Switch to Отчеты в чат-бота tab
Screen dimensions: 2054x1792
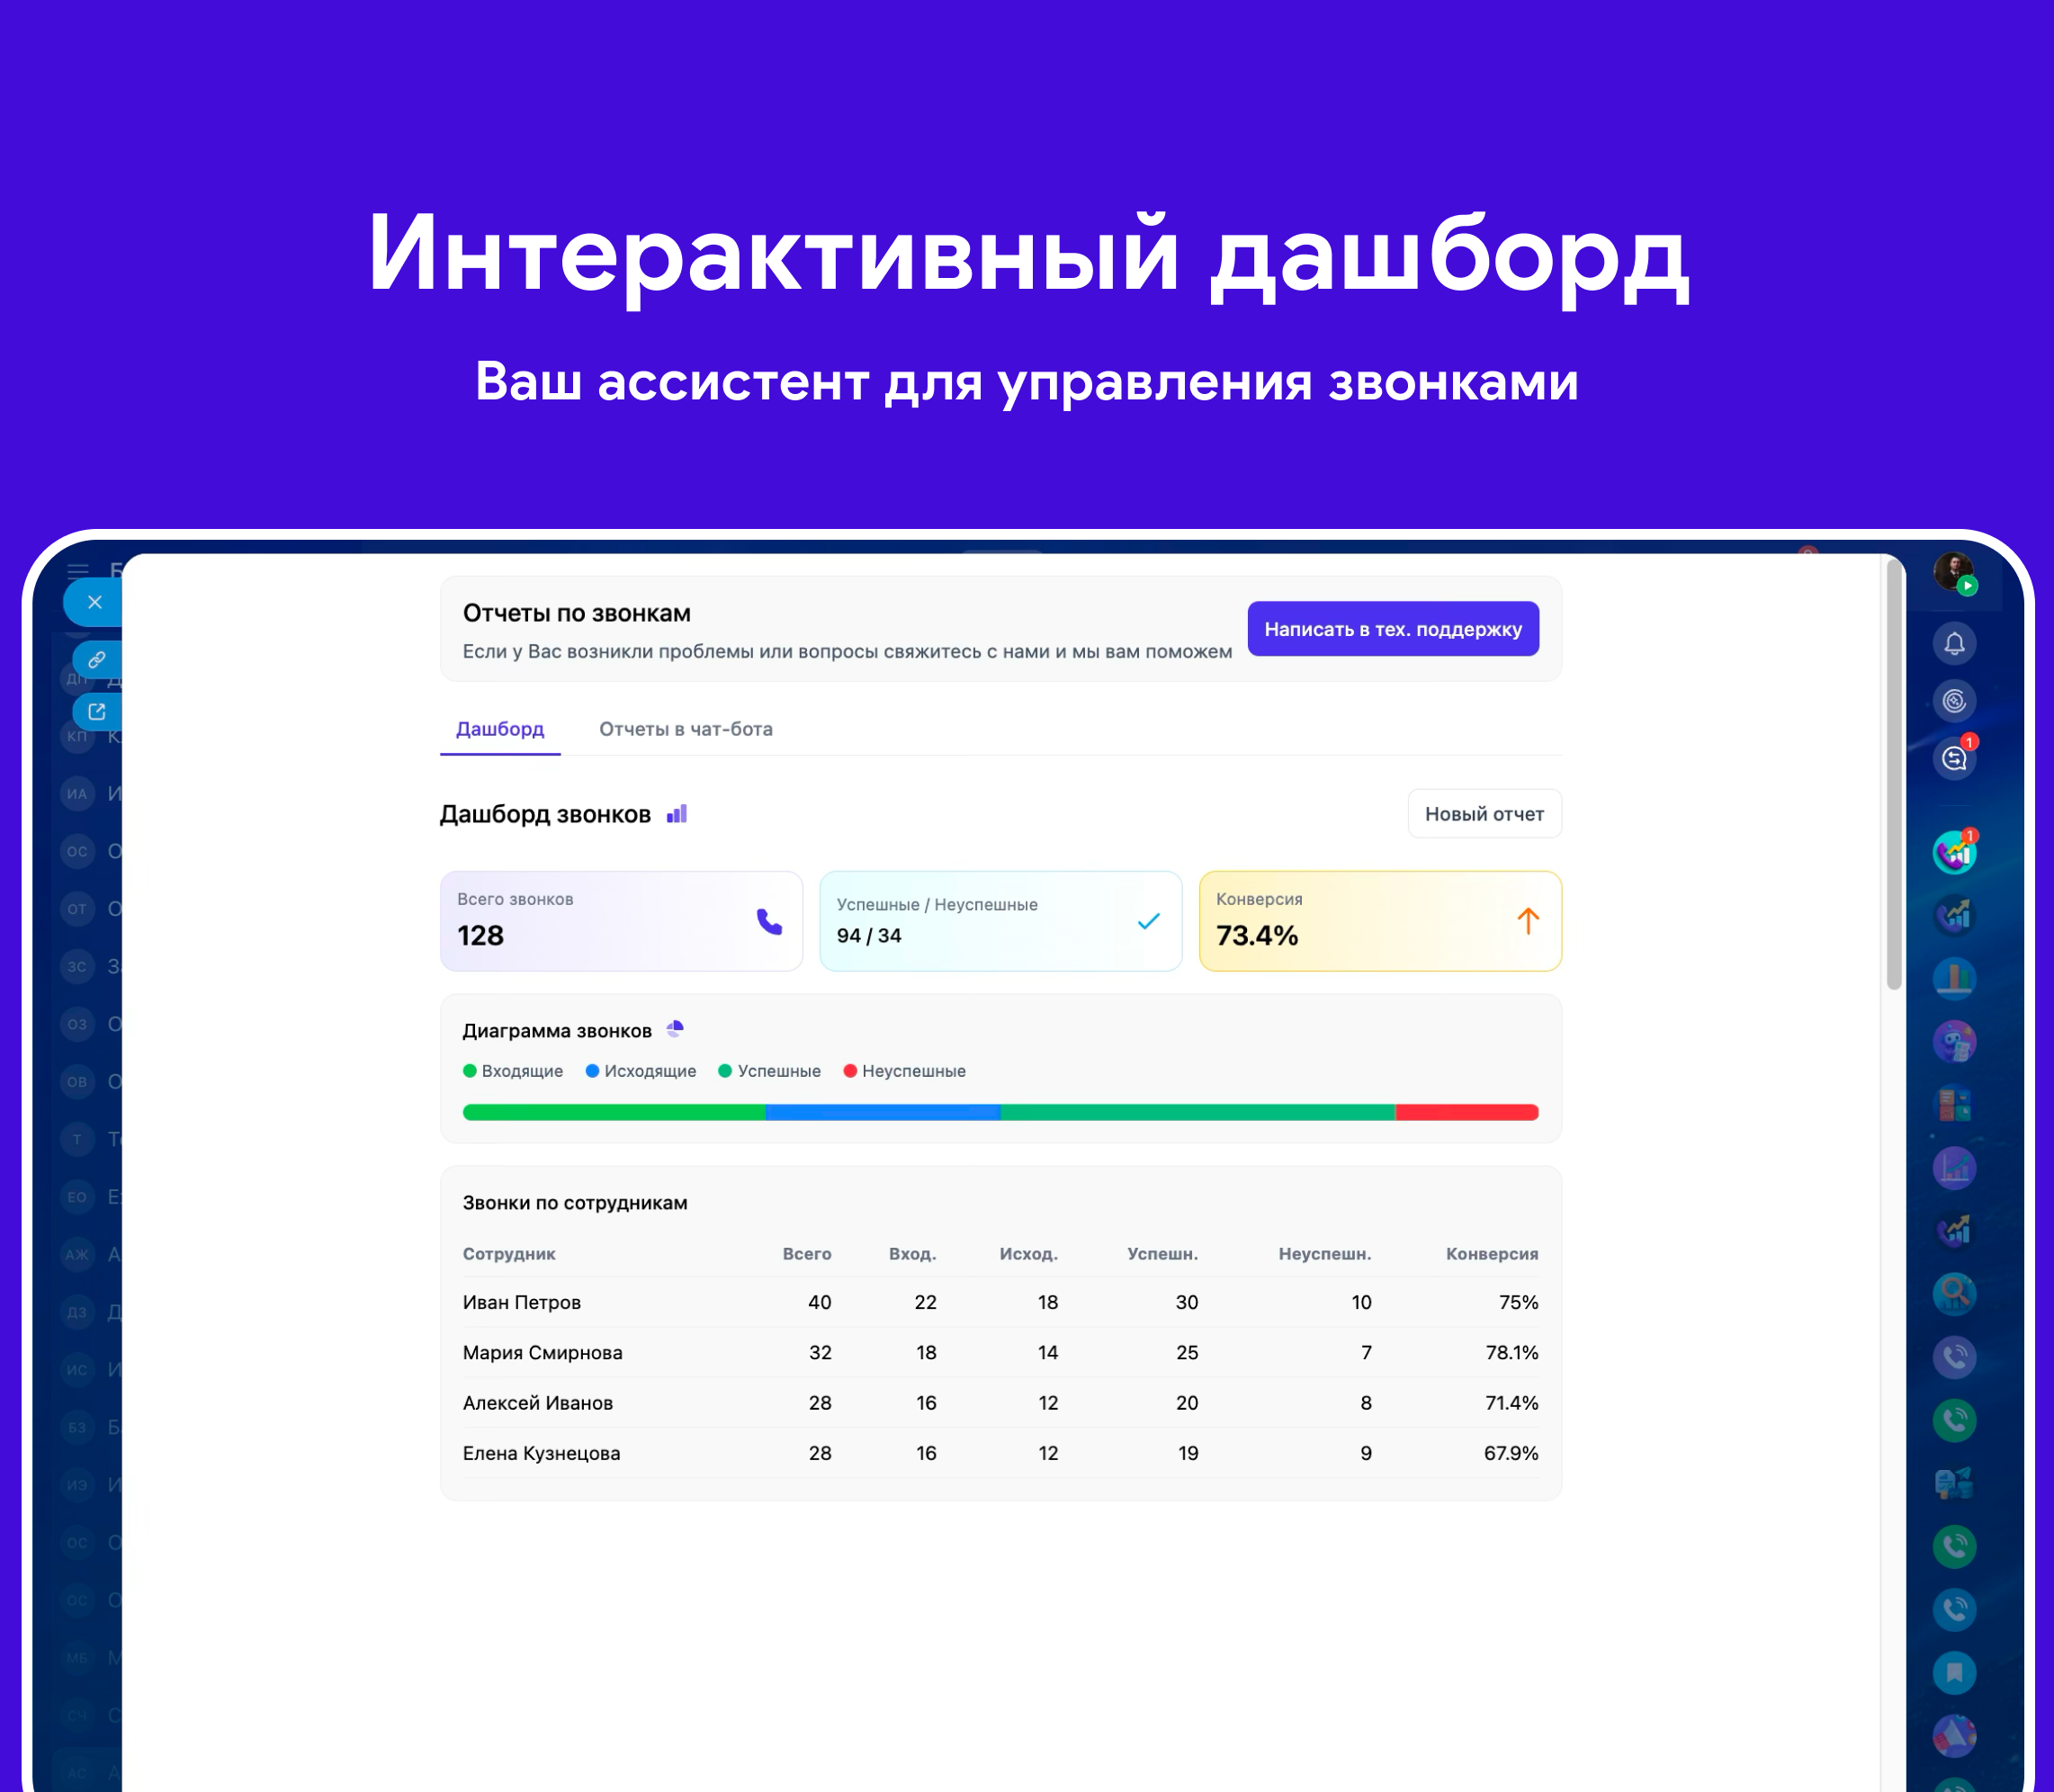(685, 729)
